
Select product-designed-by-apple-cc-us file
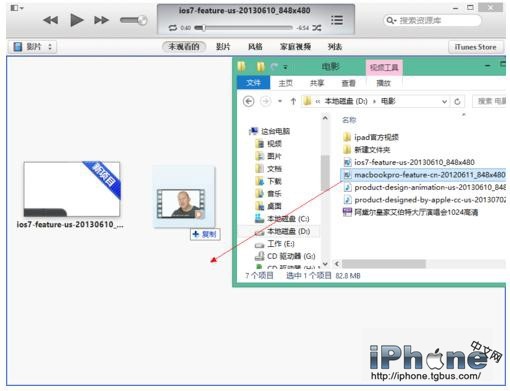(x=424, y=200)
